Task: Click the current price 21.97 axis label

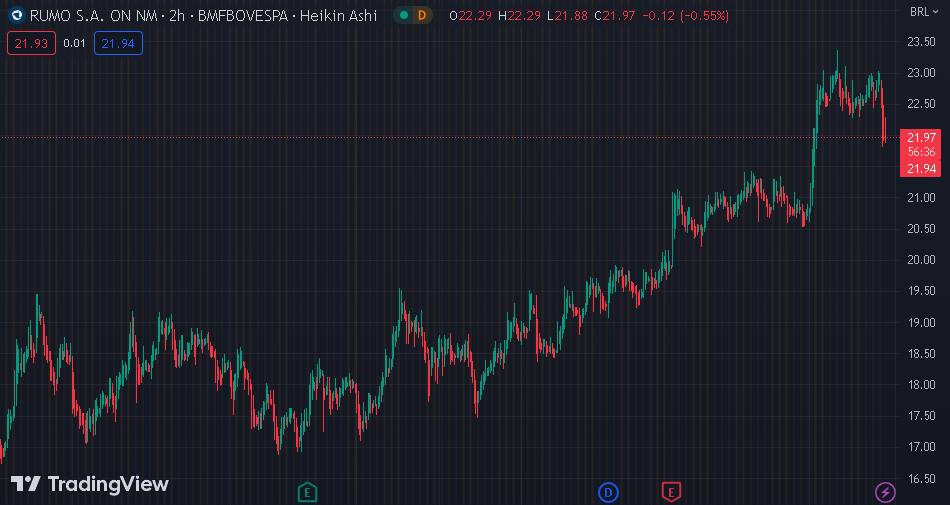Action: pos(921,137)
